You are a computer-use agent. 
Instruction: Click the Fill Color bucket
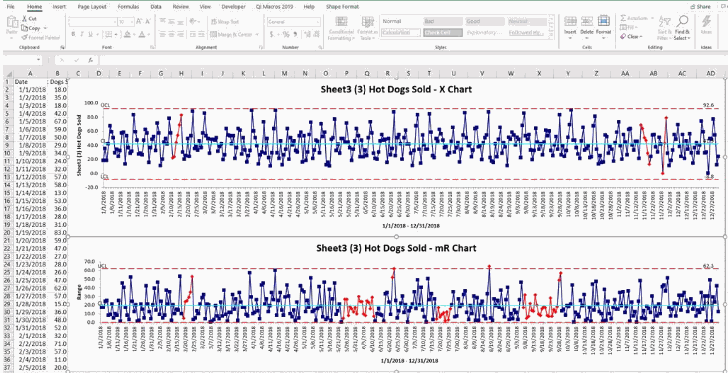[x=128, y=34]
